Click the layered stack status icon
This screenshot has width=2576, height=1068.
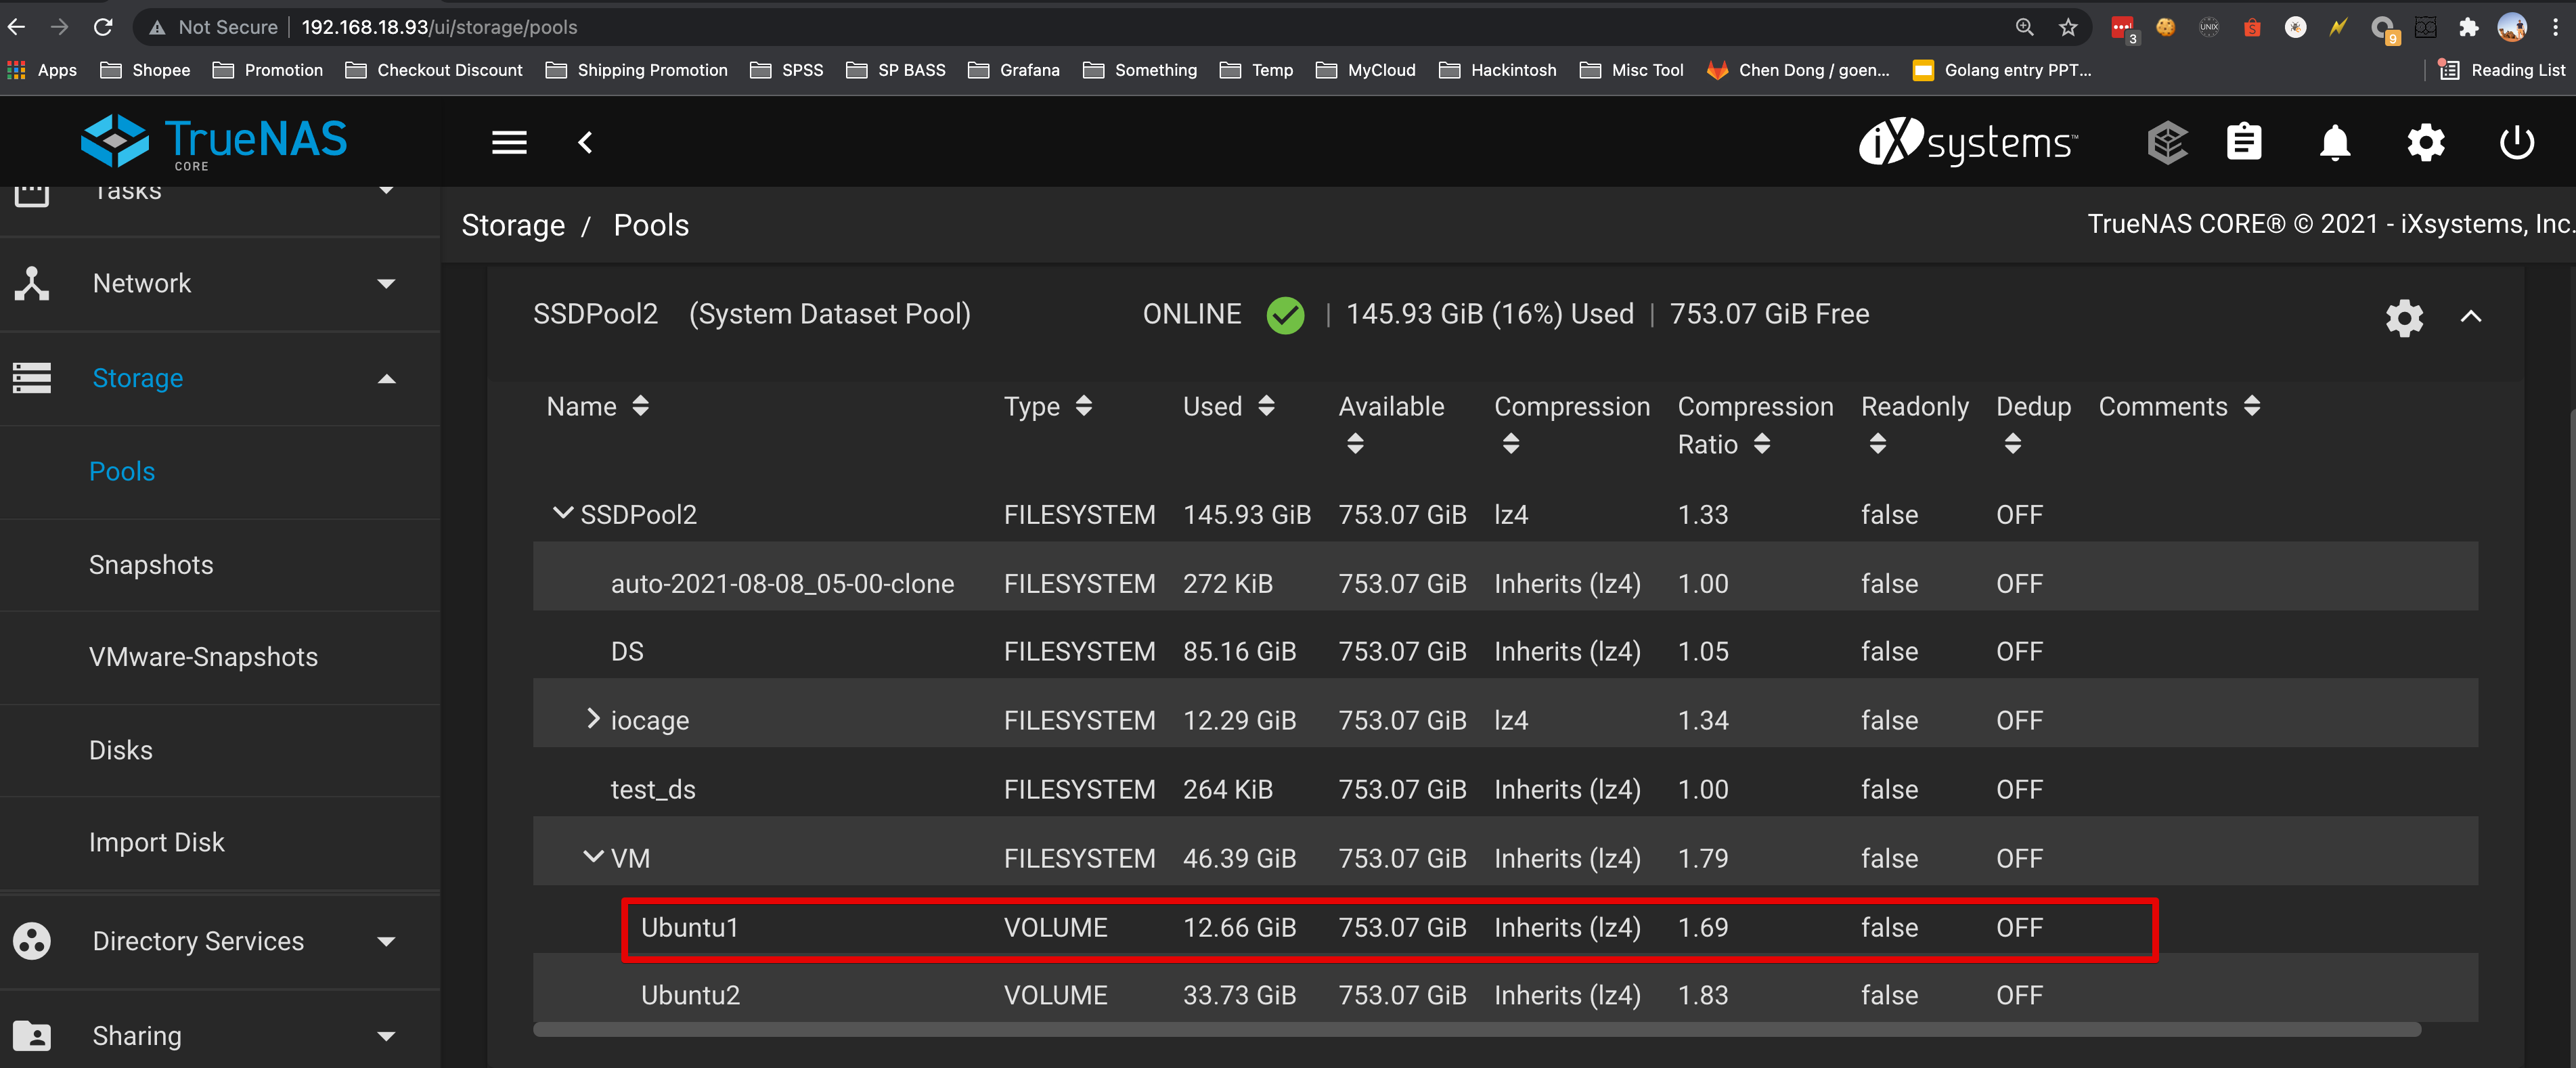(2168, 142)
